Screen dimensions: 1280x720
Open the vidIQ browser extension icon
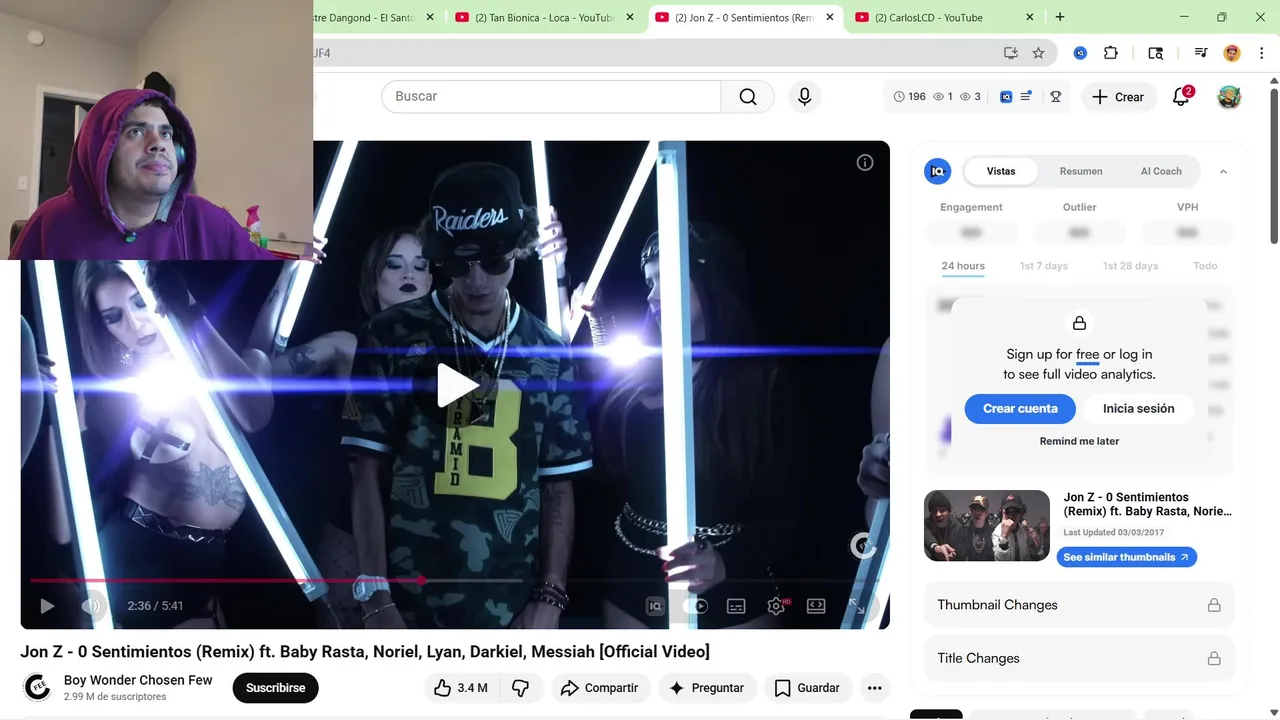(1080, 53)
